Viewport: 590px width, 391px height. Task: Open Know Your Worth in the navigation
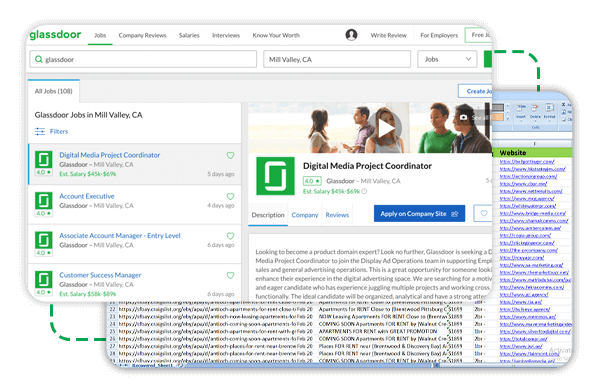276,35
